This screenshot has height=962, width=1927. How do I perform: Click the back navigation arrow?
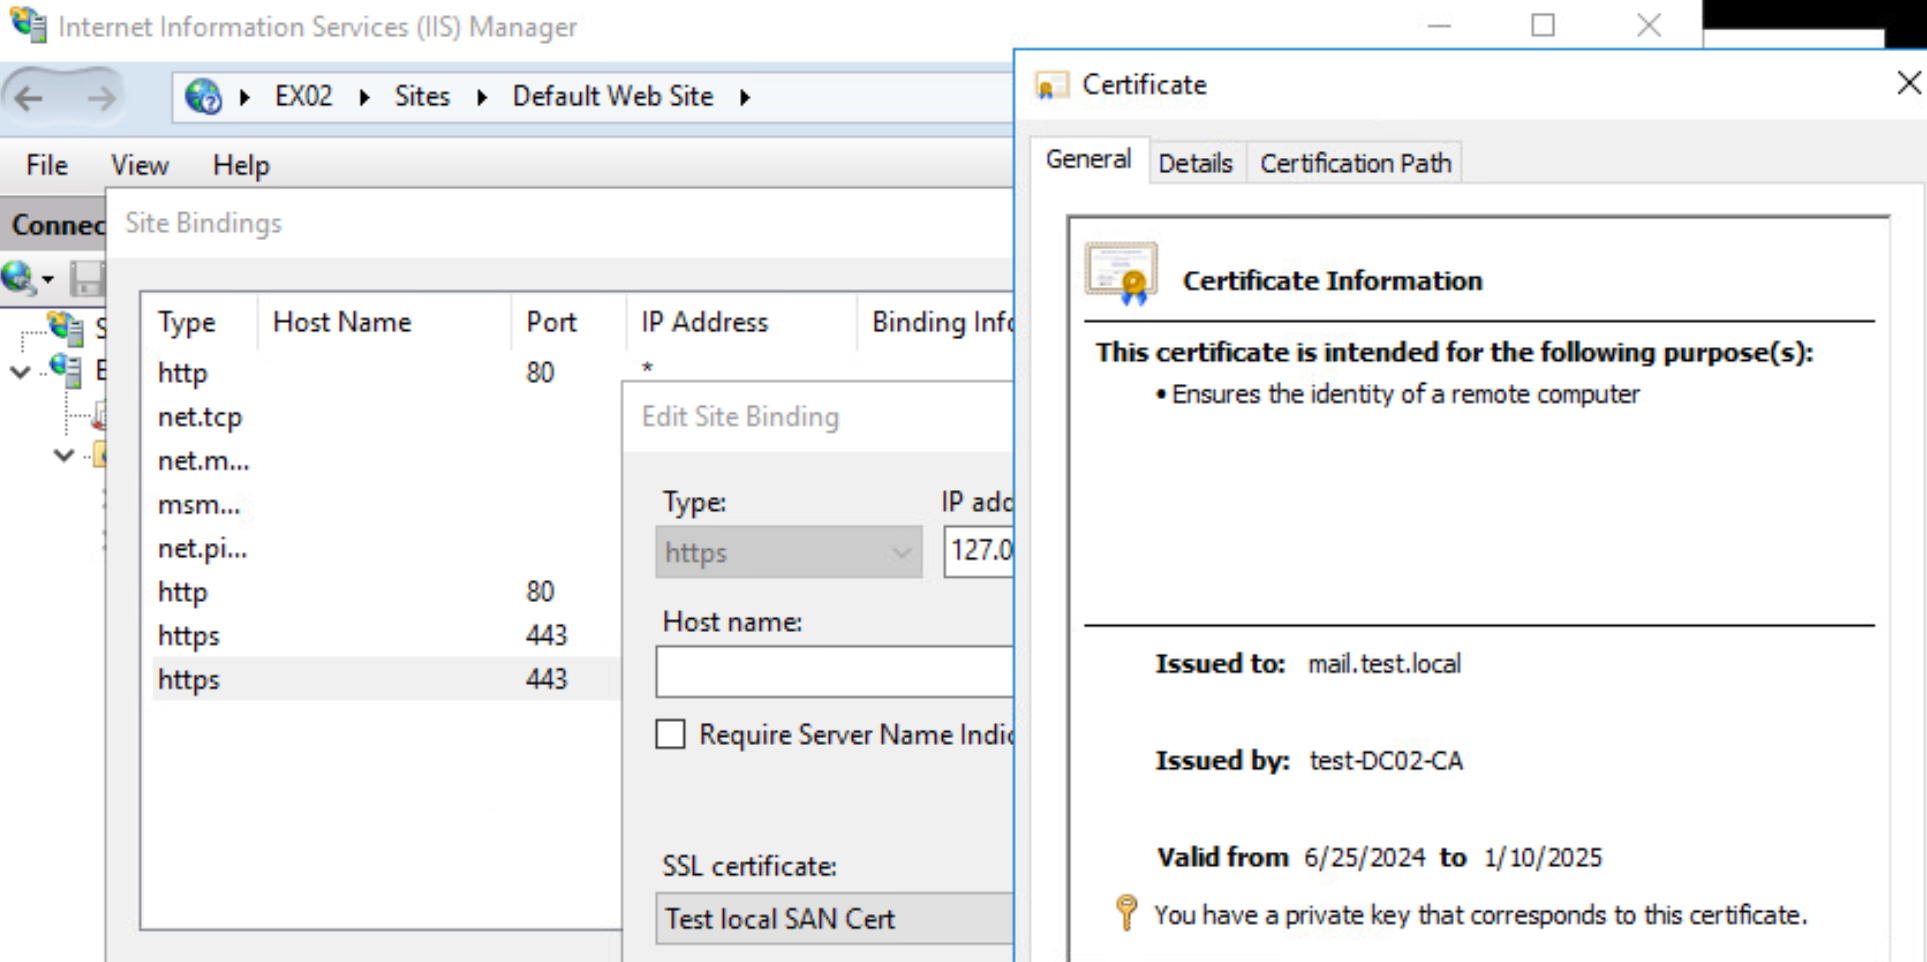pyautogui.click(x=28, y=96)
